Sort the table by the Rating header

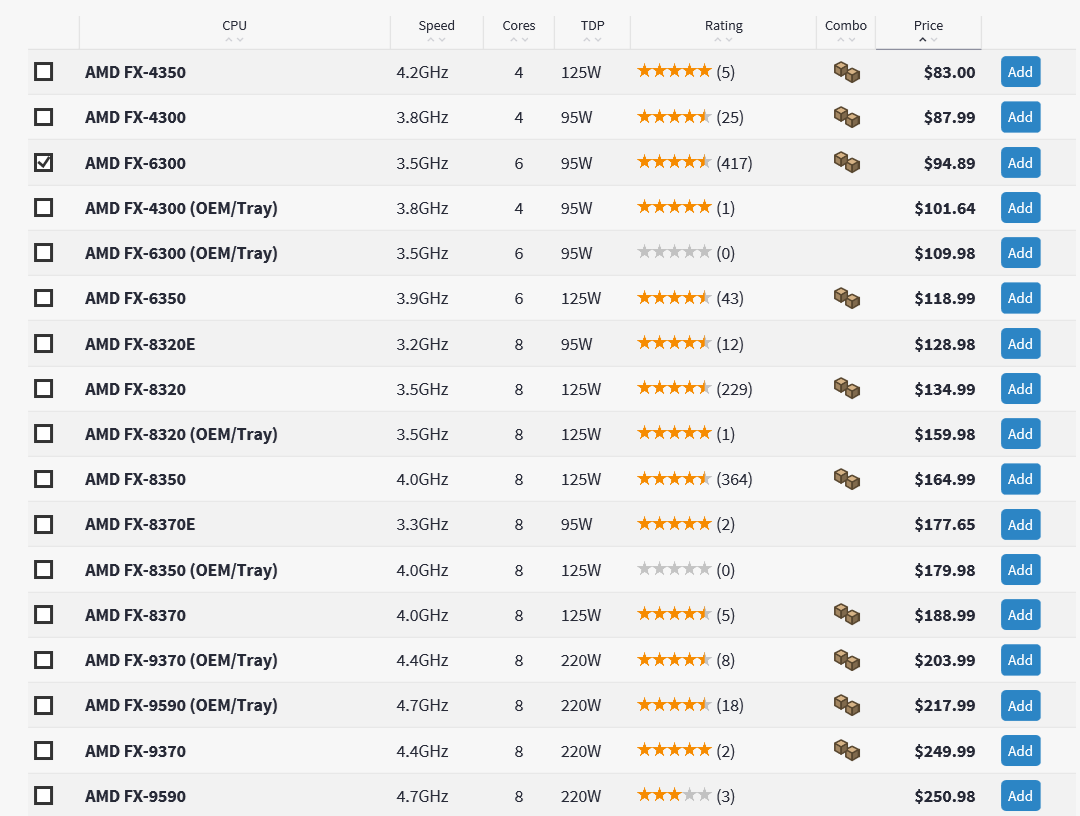[x=723, y=26]
